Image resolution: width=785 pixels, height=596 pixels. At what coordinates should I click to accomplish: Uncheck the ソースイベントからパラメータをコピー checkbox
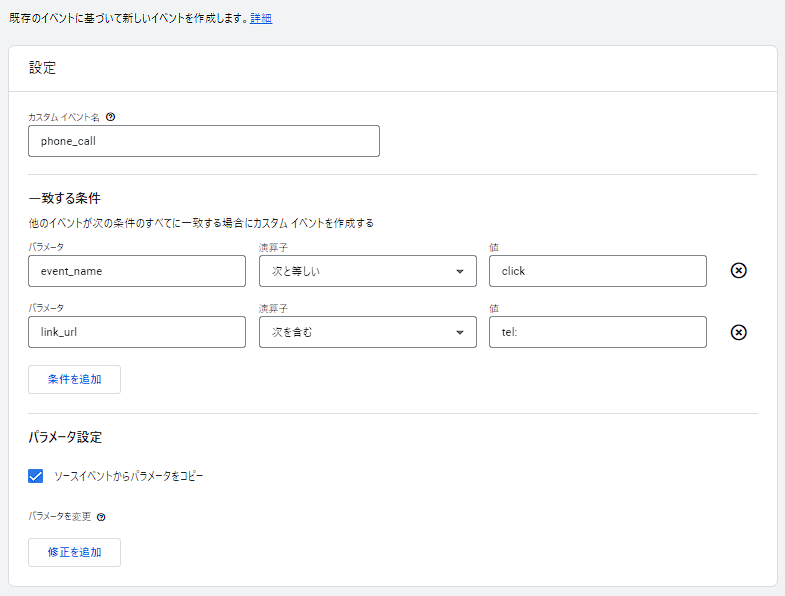coord(36,477)
